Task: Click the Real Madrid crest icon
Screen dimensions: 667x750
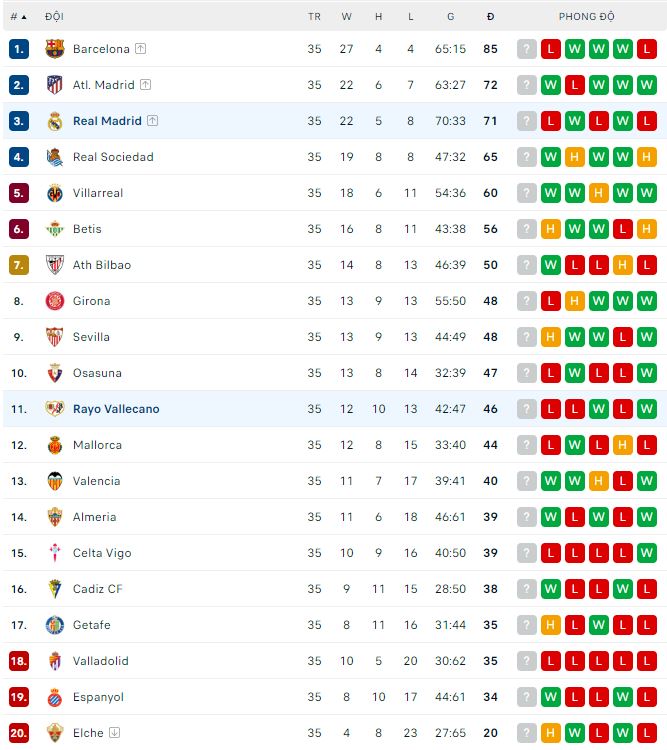Action: pos(55,121)
